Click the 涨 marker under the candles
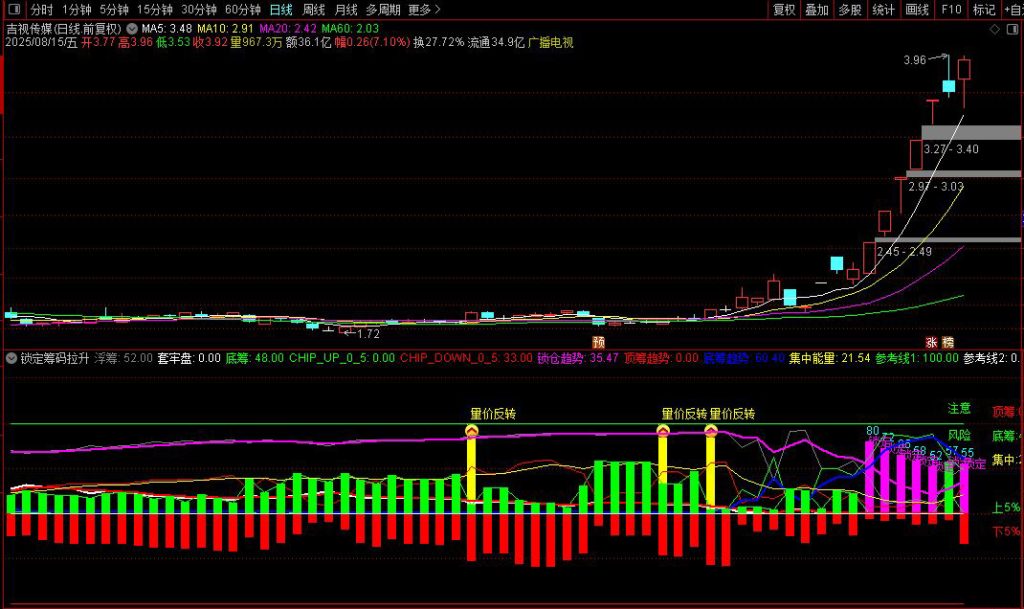 point(931,341)
